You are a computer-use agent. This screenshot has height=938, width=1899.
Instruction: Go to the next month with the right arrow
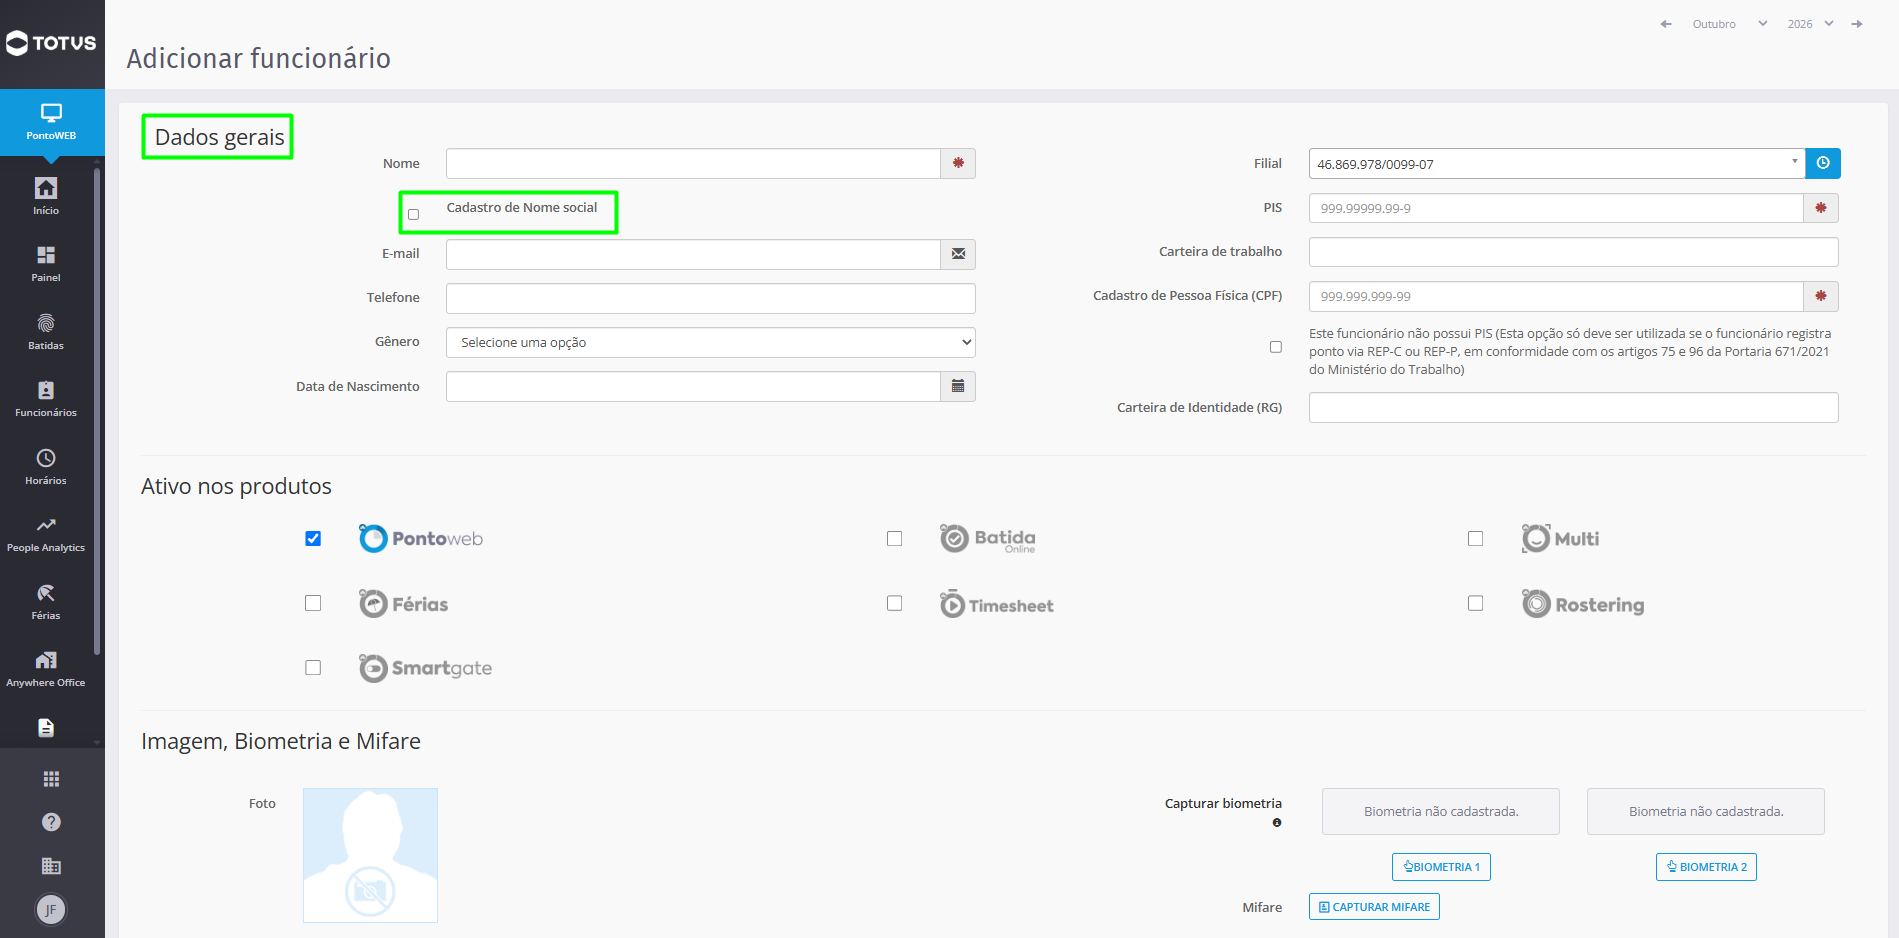click(x=1857, y=24)
